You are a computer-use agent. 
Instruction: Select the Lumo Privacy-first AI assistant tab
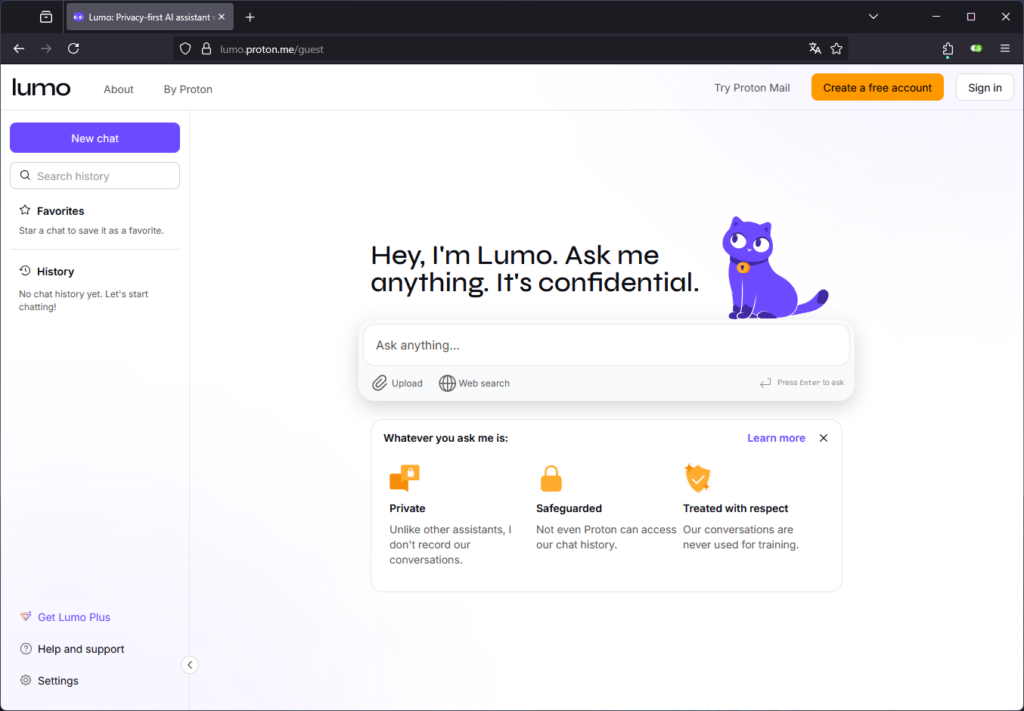(x=150, y=17)
